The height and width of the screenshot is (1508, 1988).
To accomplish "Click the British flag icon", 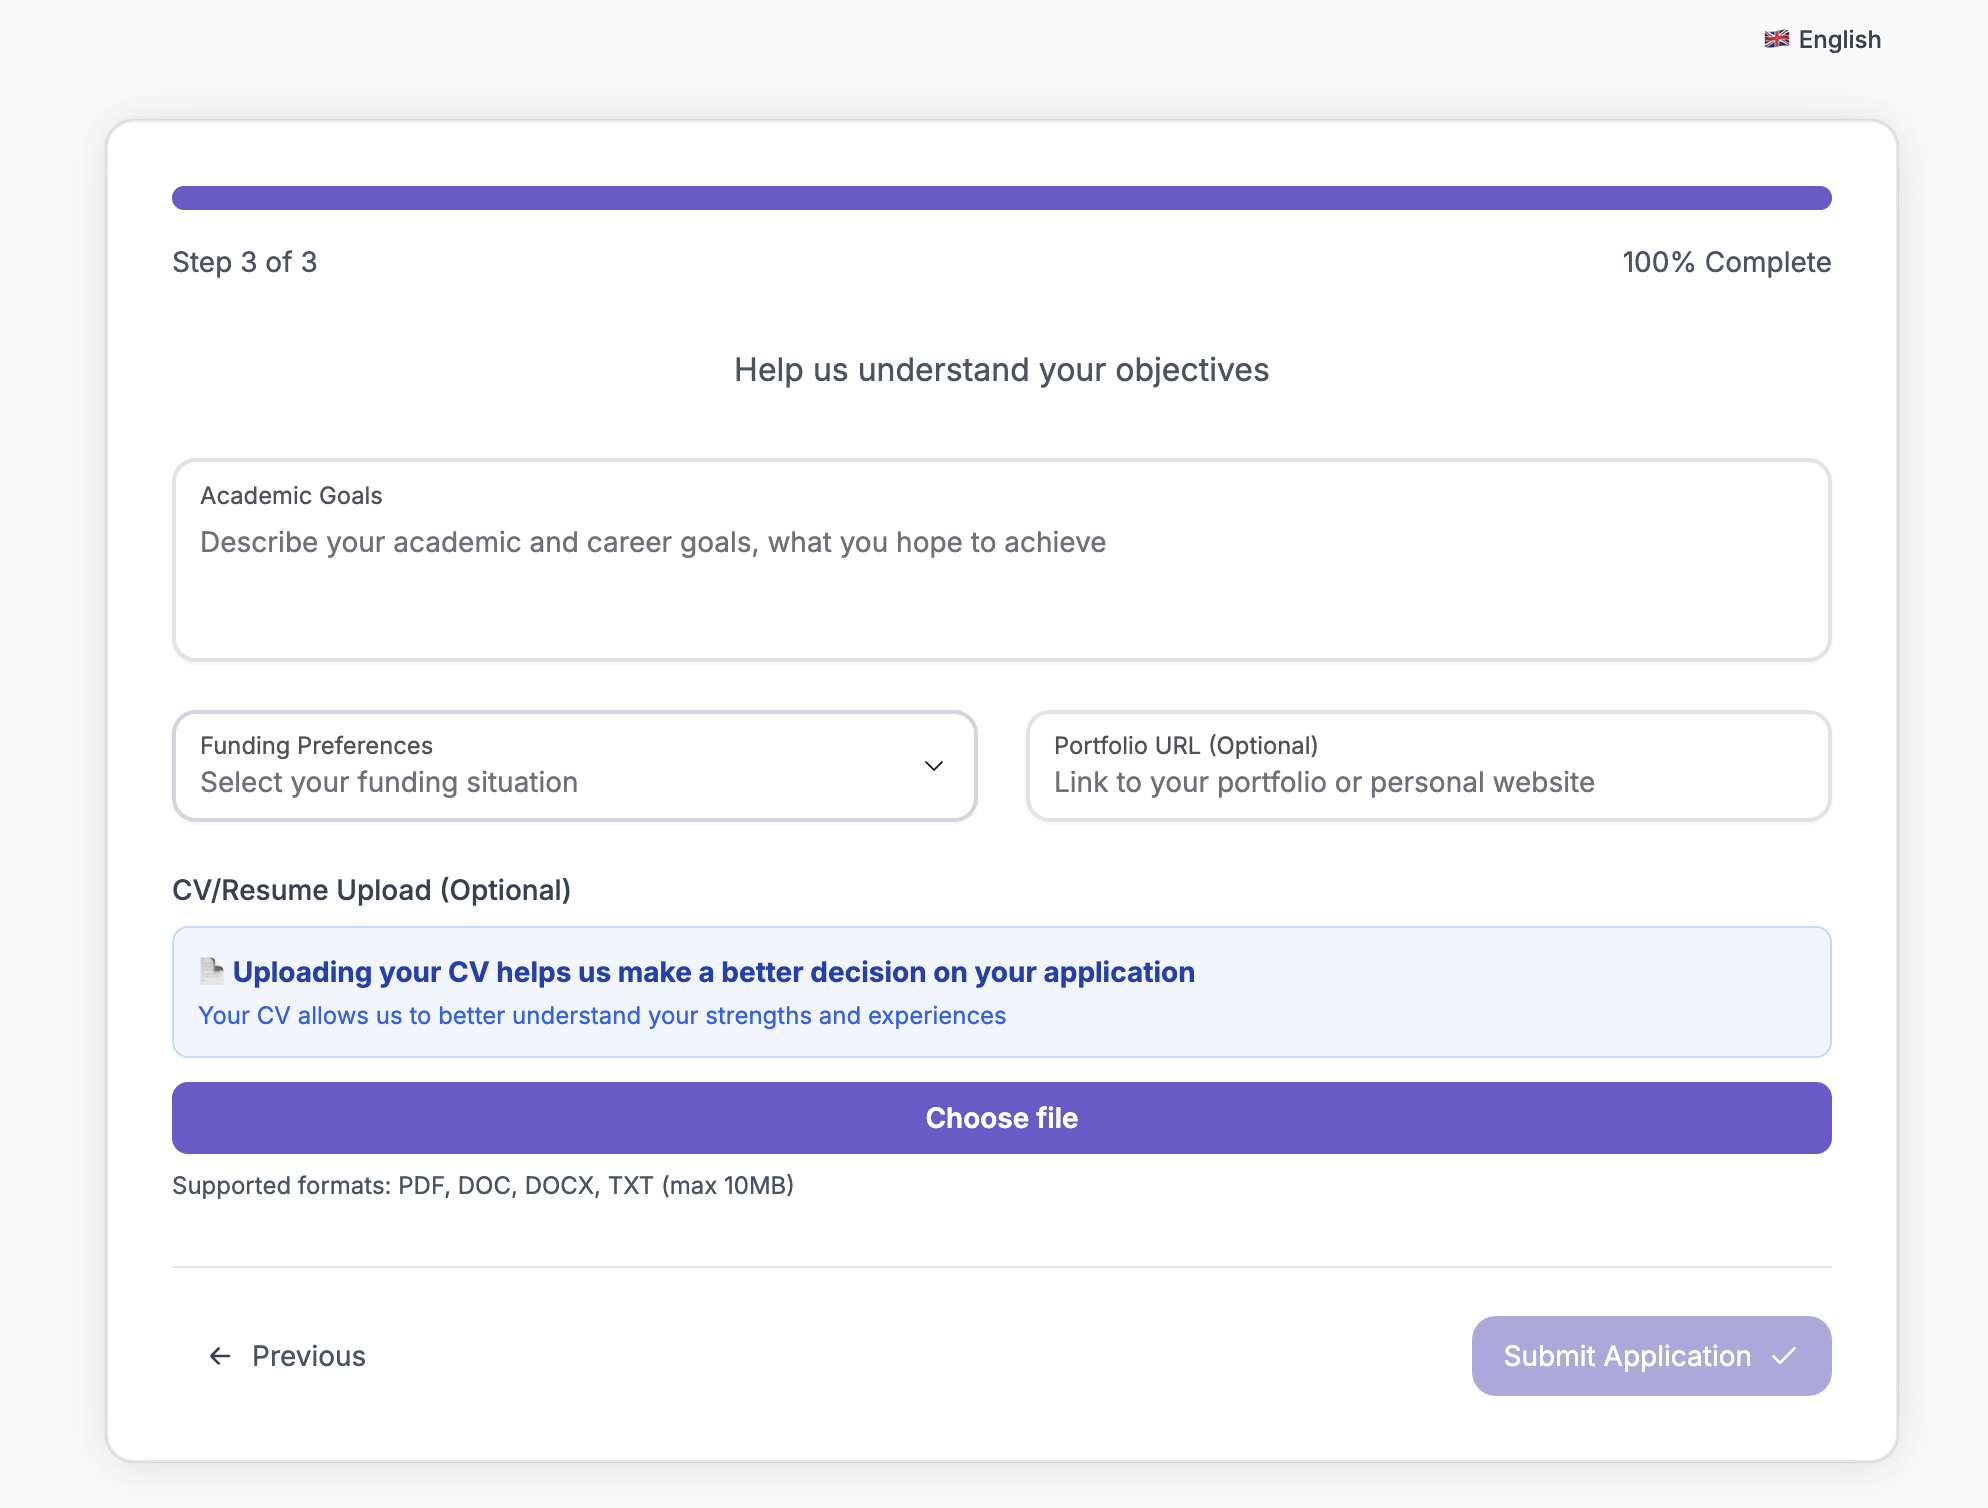I will [1778, 39].
